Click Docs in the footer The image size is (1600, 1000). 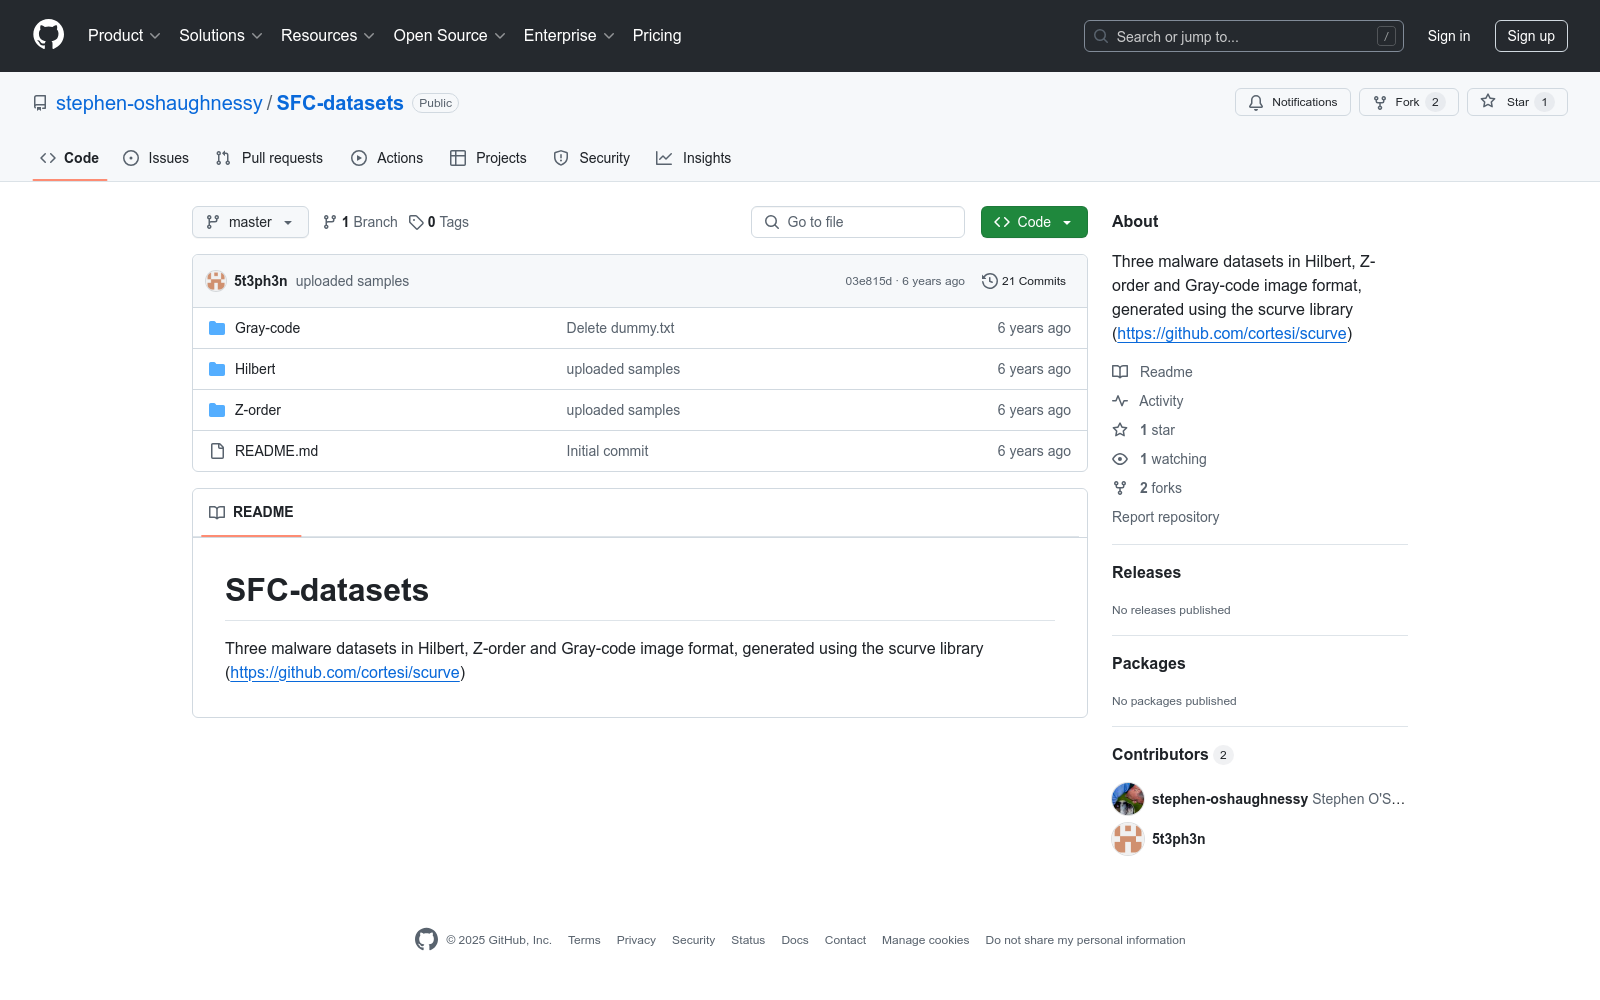[x=795, y=940]
